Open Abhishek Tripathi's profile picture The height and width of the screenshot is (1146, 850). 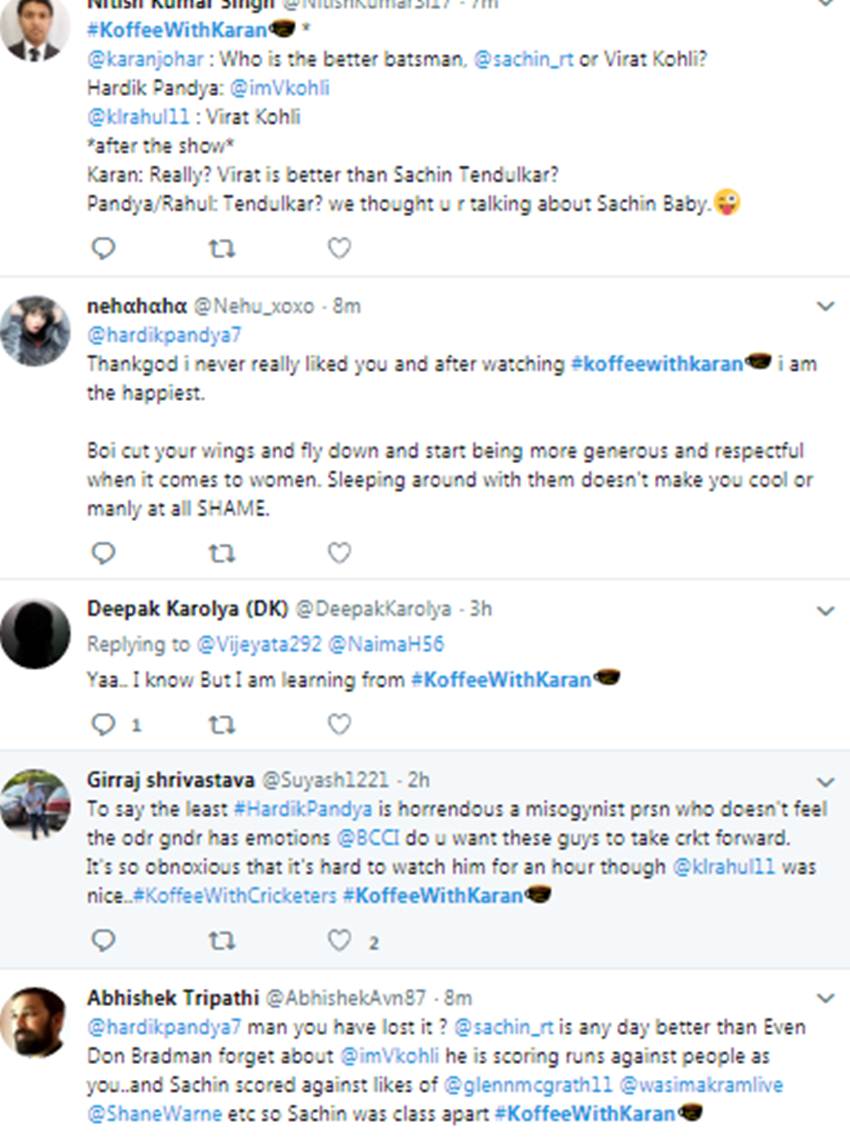click(x=36, y=1022)
